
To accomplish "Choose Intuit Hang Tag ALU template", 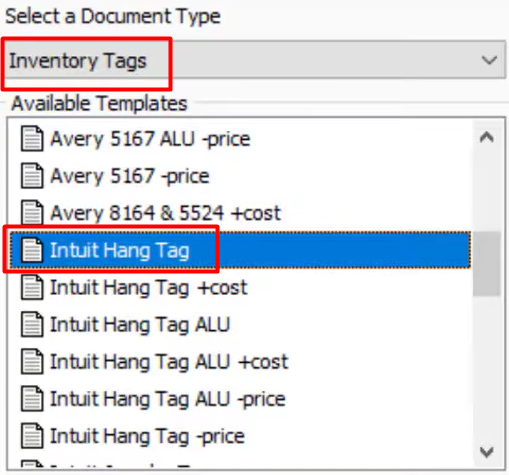I will 140,325.
